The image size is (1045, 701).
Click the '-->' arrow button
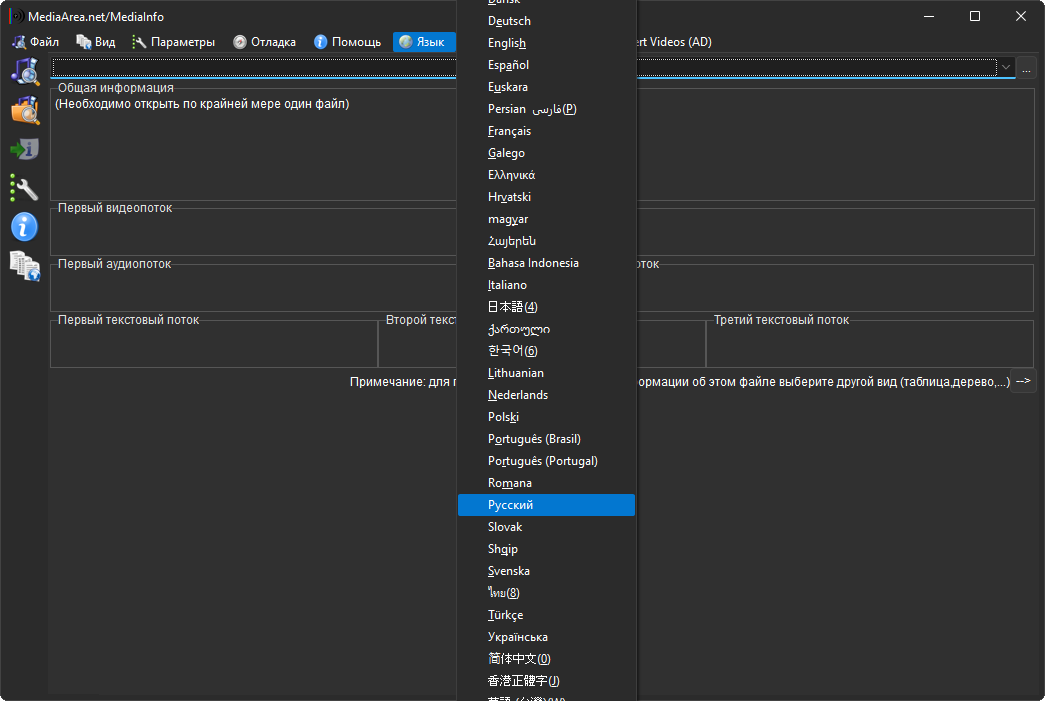point(1023,381)
